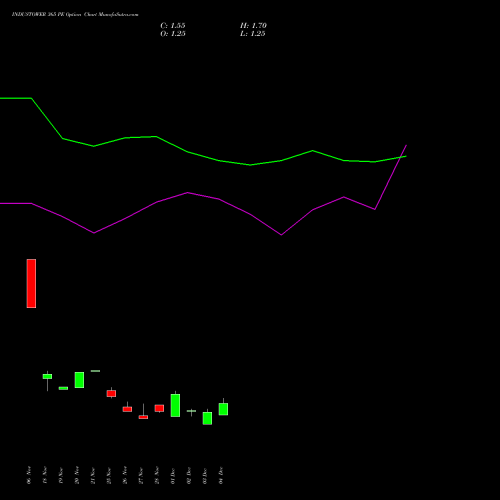Click the low value L: 1.25
Viewport: 500px width, 500px height.
click(x=253, y=34)
